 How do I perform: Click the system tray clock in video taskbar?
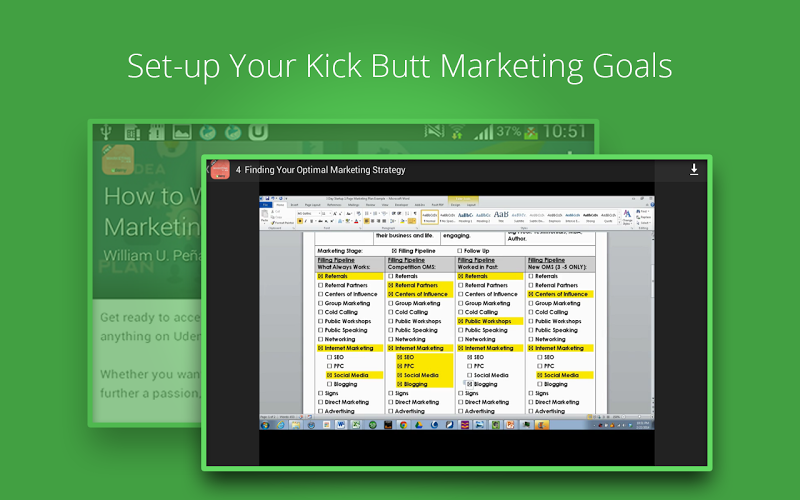(x=642, y=425)
